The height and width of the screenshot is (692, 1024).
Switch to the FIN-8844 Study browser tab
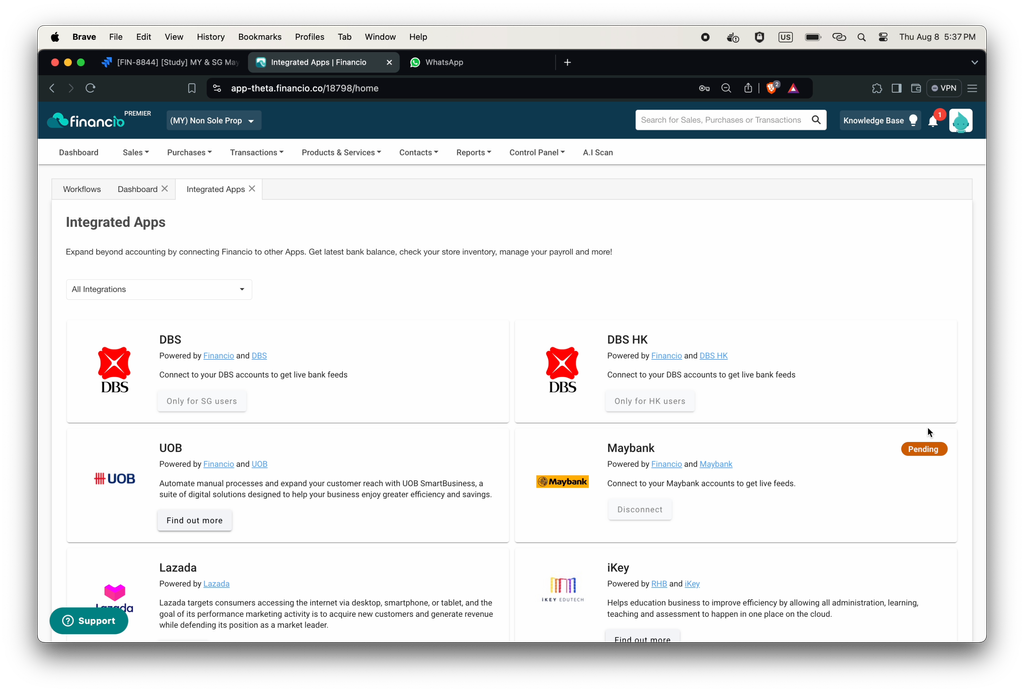tap(171, 63)
